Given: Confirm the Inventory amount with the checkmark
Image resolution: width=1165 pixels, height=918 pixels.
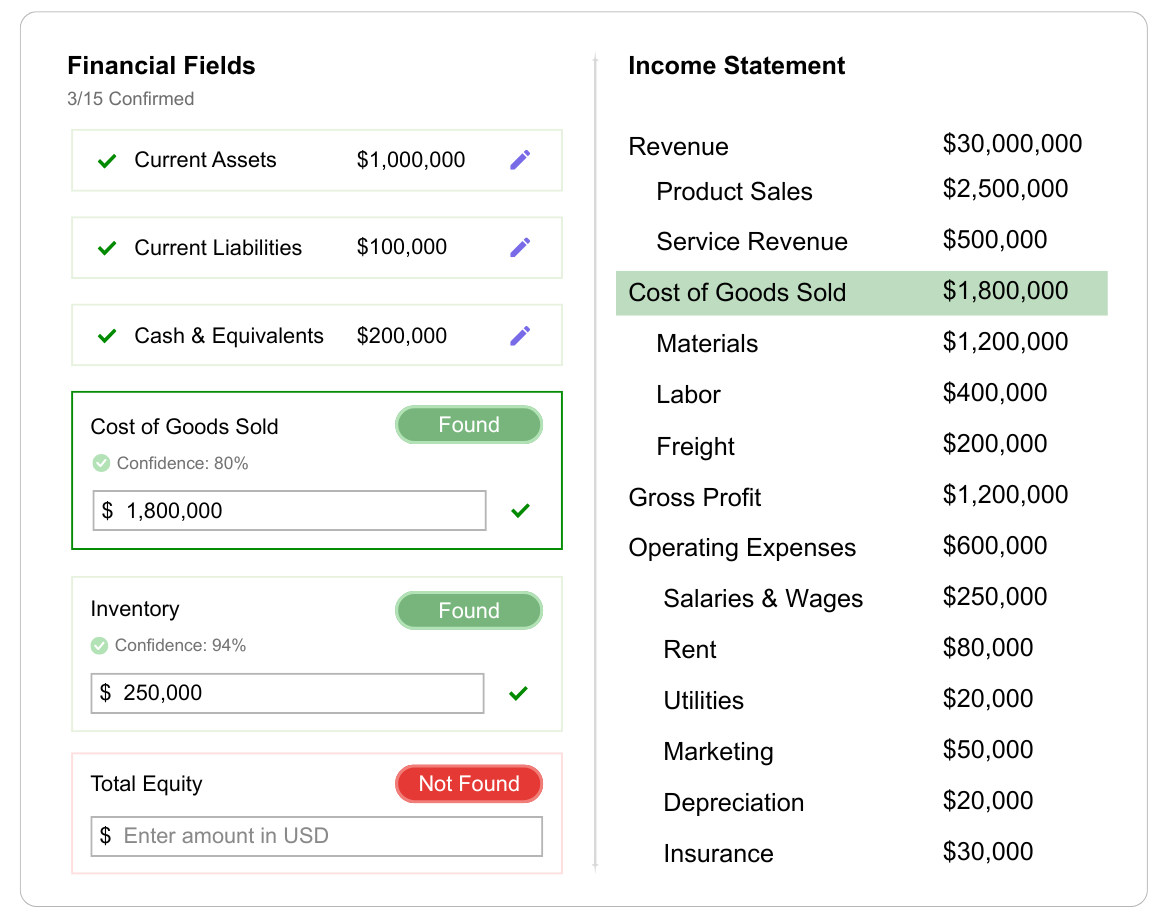Looking at the screenshot, I should (x=518, y=693).
